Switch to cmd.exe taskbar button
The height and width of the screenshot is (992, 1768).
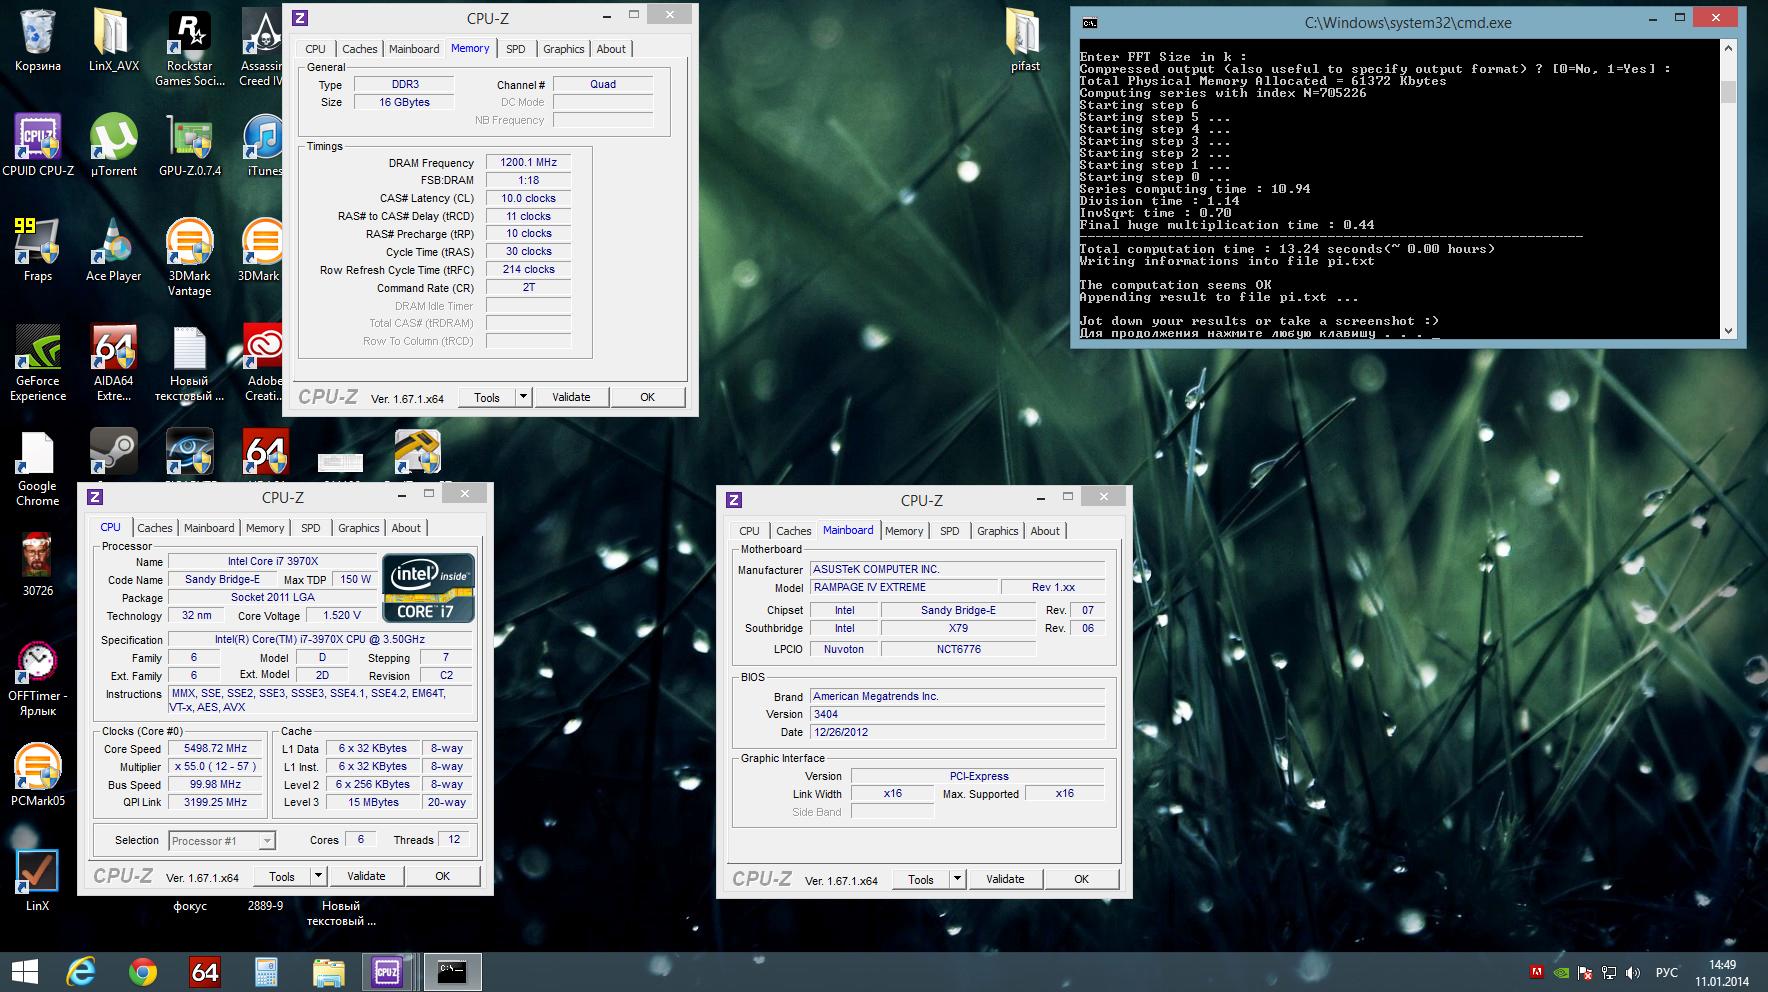point(453,972)
